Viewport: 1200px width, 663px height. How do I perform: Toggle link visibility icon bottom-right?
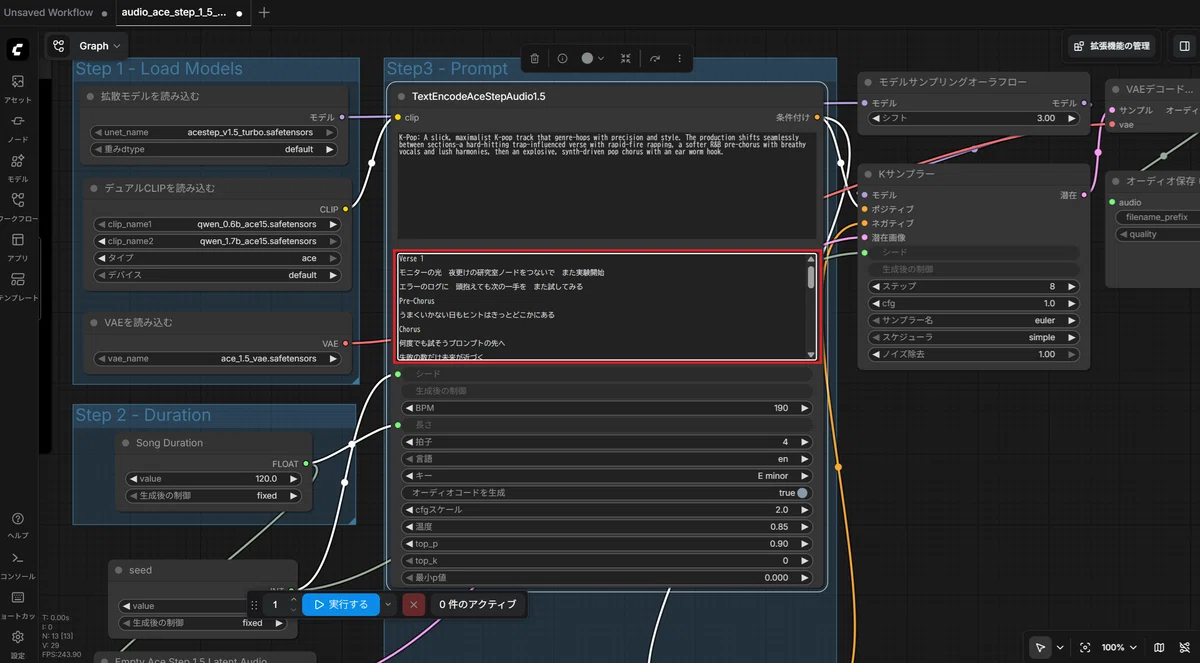(1184, 647)
